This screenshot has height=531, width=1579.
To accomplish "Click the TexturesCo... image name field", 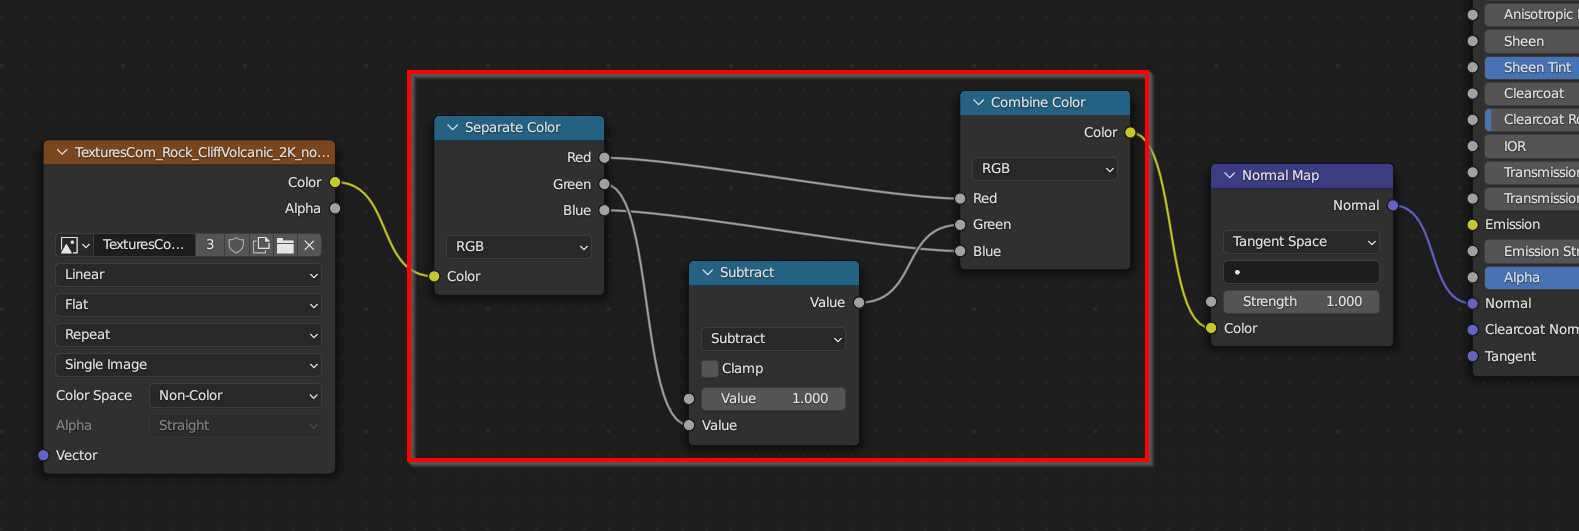I will coord(144,245).
